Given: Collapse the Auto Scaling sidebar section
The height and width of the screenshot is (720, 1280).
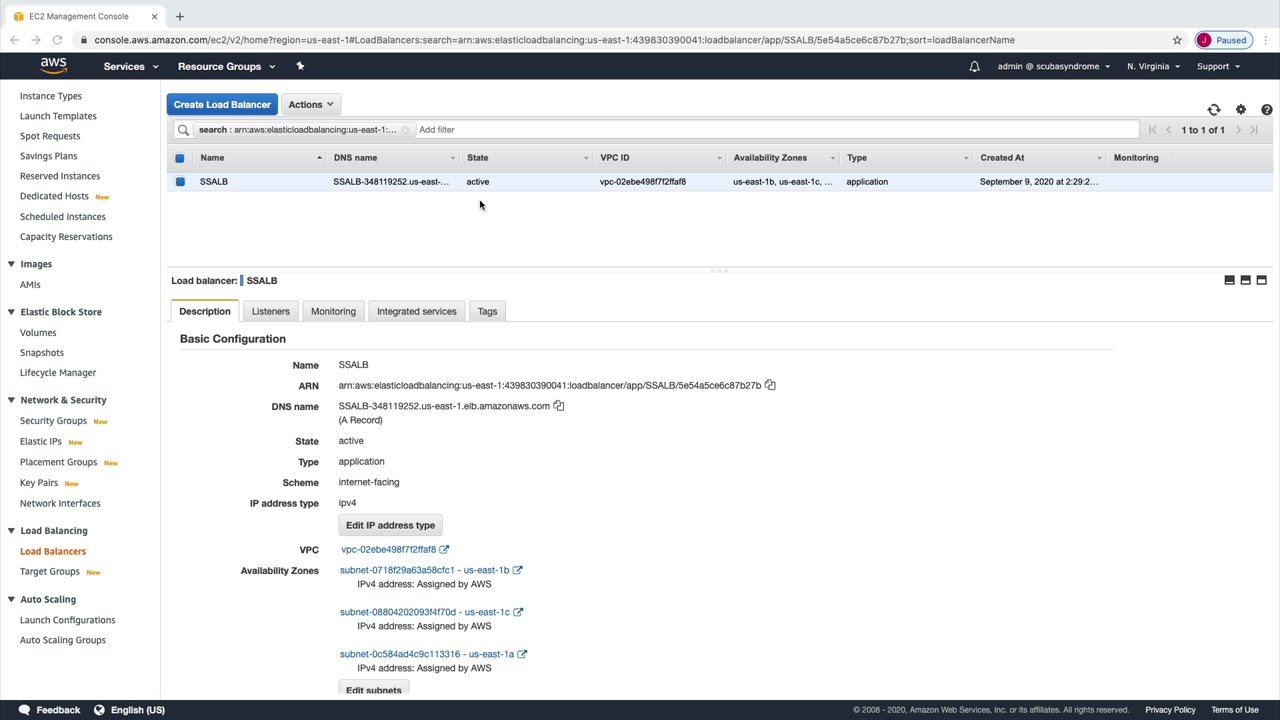Looking at the screenshot, I should (x=11, y=600).
